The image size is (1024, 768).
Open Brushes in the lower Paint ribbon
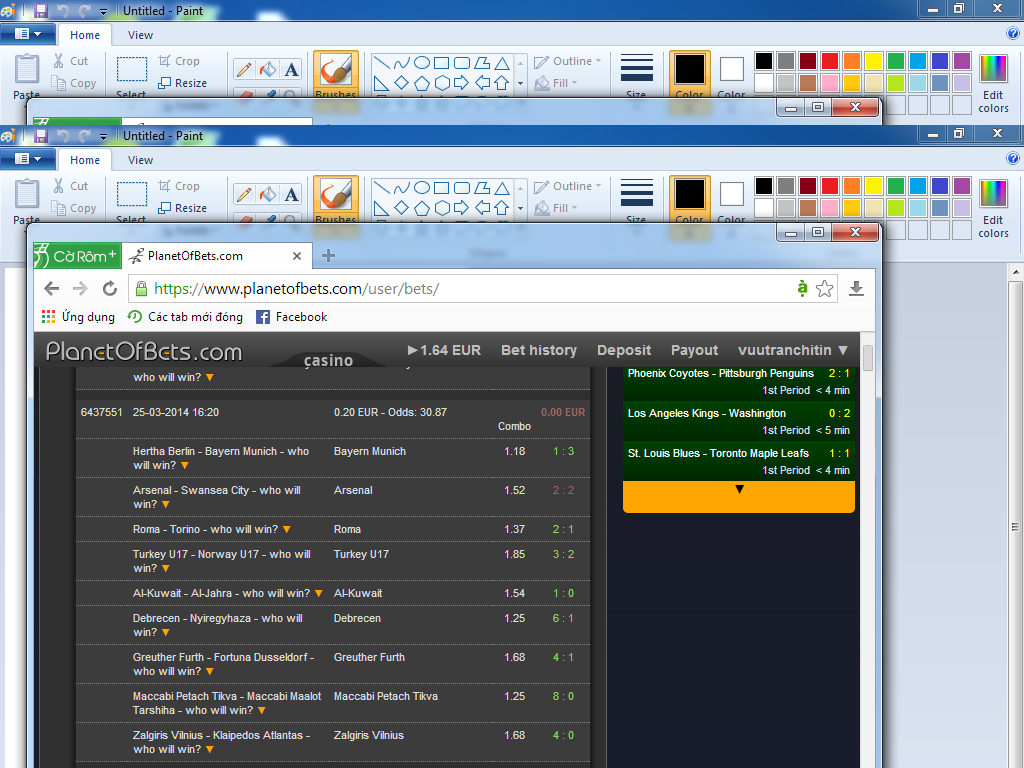pyautogui.click(x=336, y=200)
